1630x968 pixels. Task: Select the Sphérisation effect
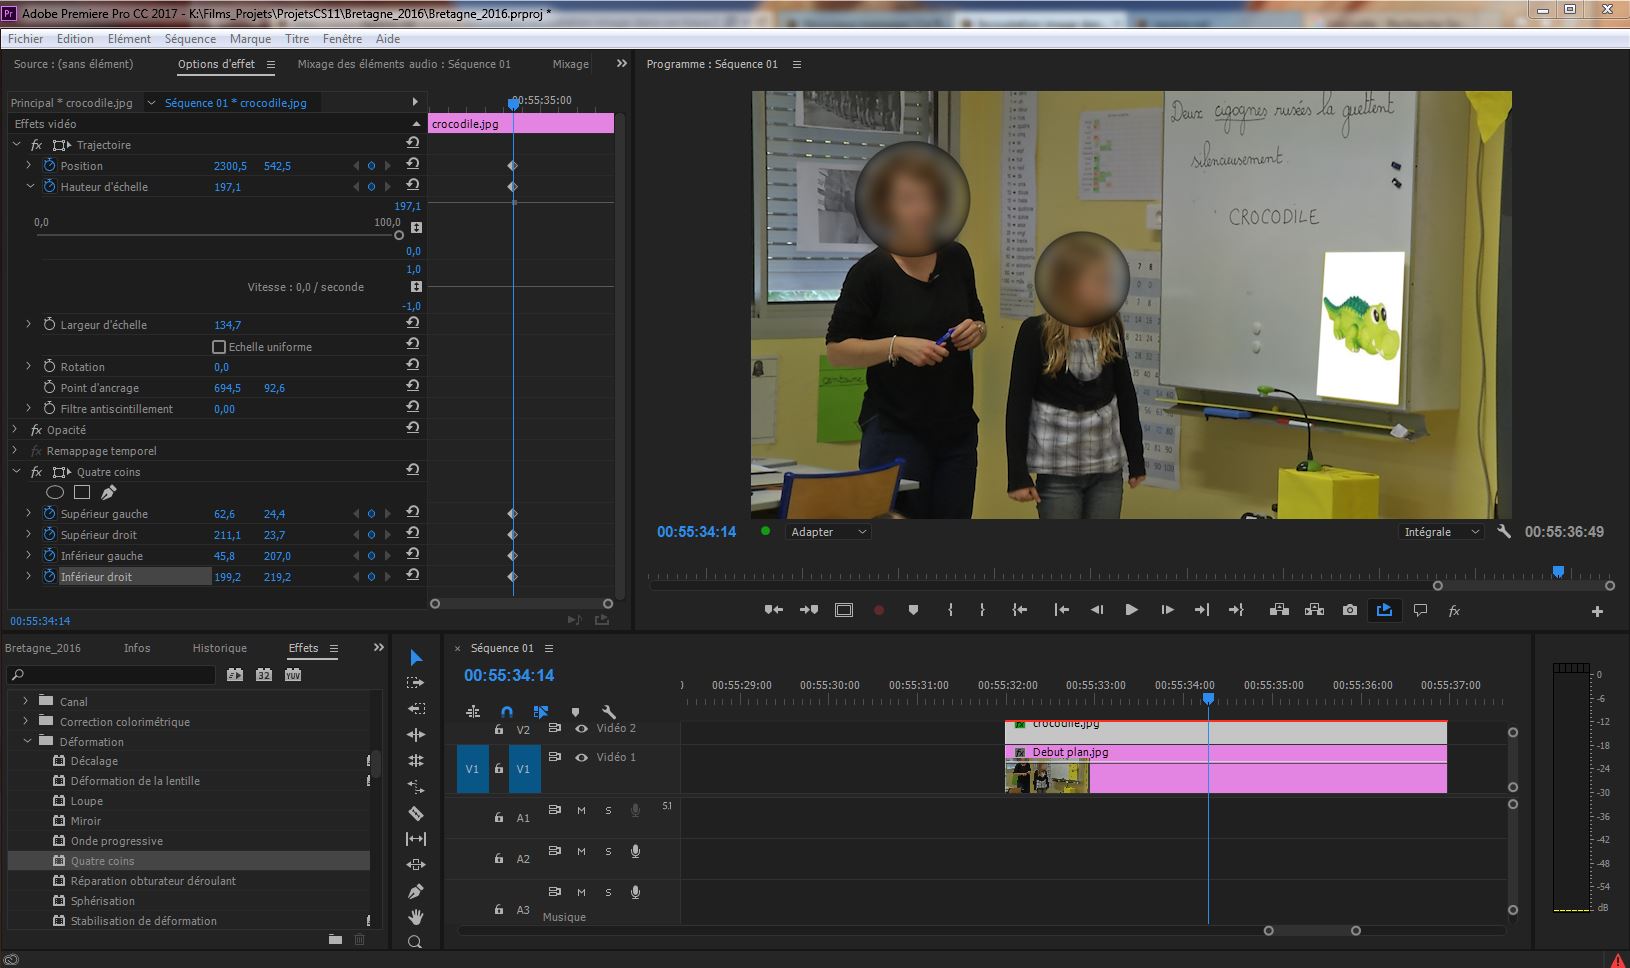pyautogui.click(x=102, y=901)
